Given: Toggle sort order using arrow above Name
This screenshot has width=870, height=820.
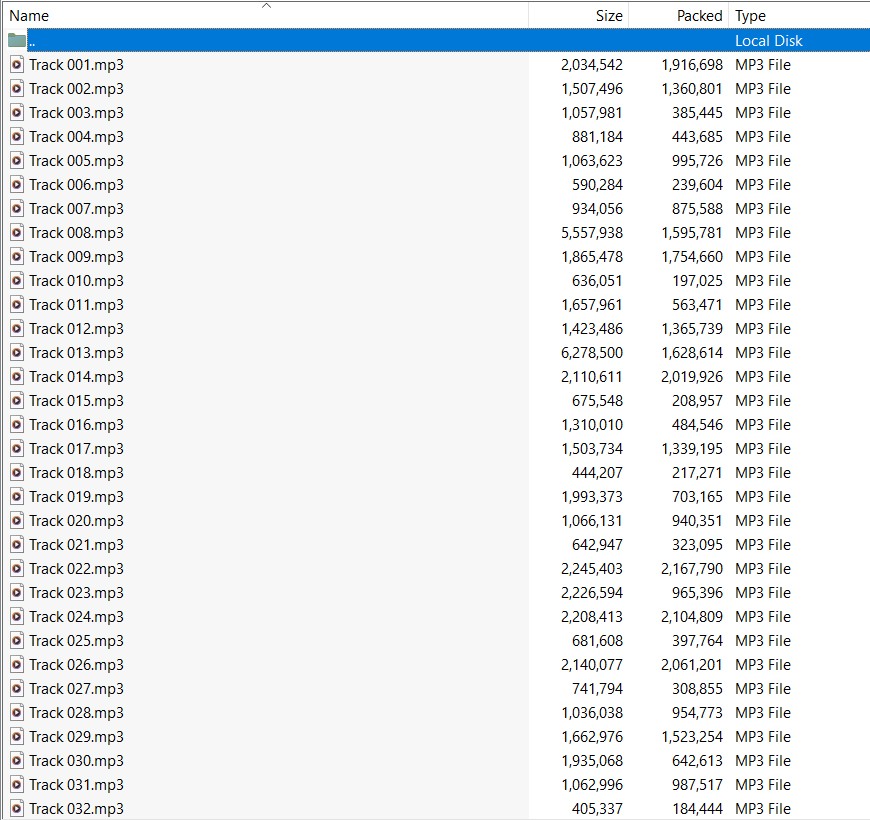Looking at the screenshot, I should tap(266, 6).
